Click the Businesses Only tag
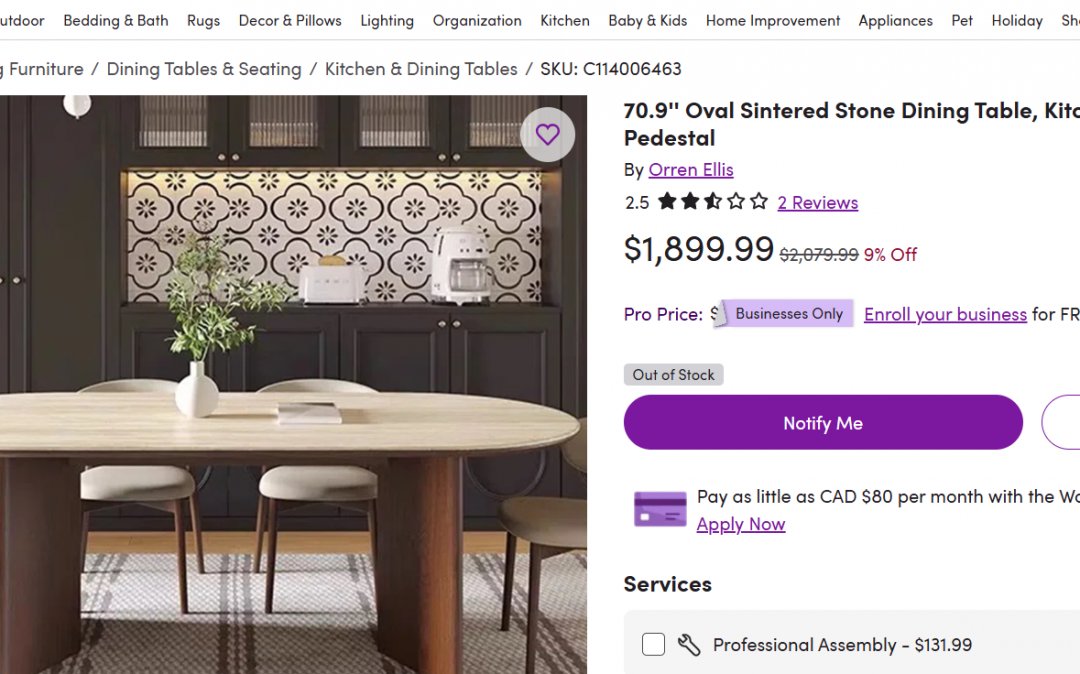The height and width of the screenshot is (674, 1080). [788, 314]
